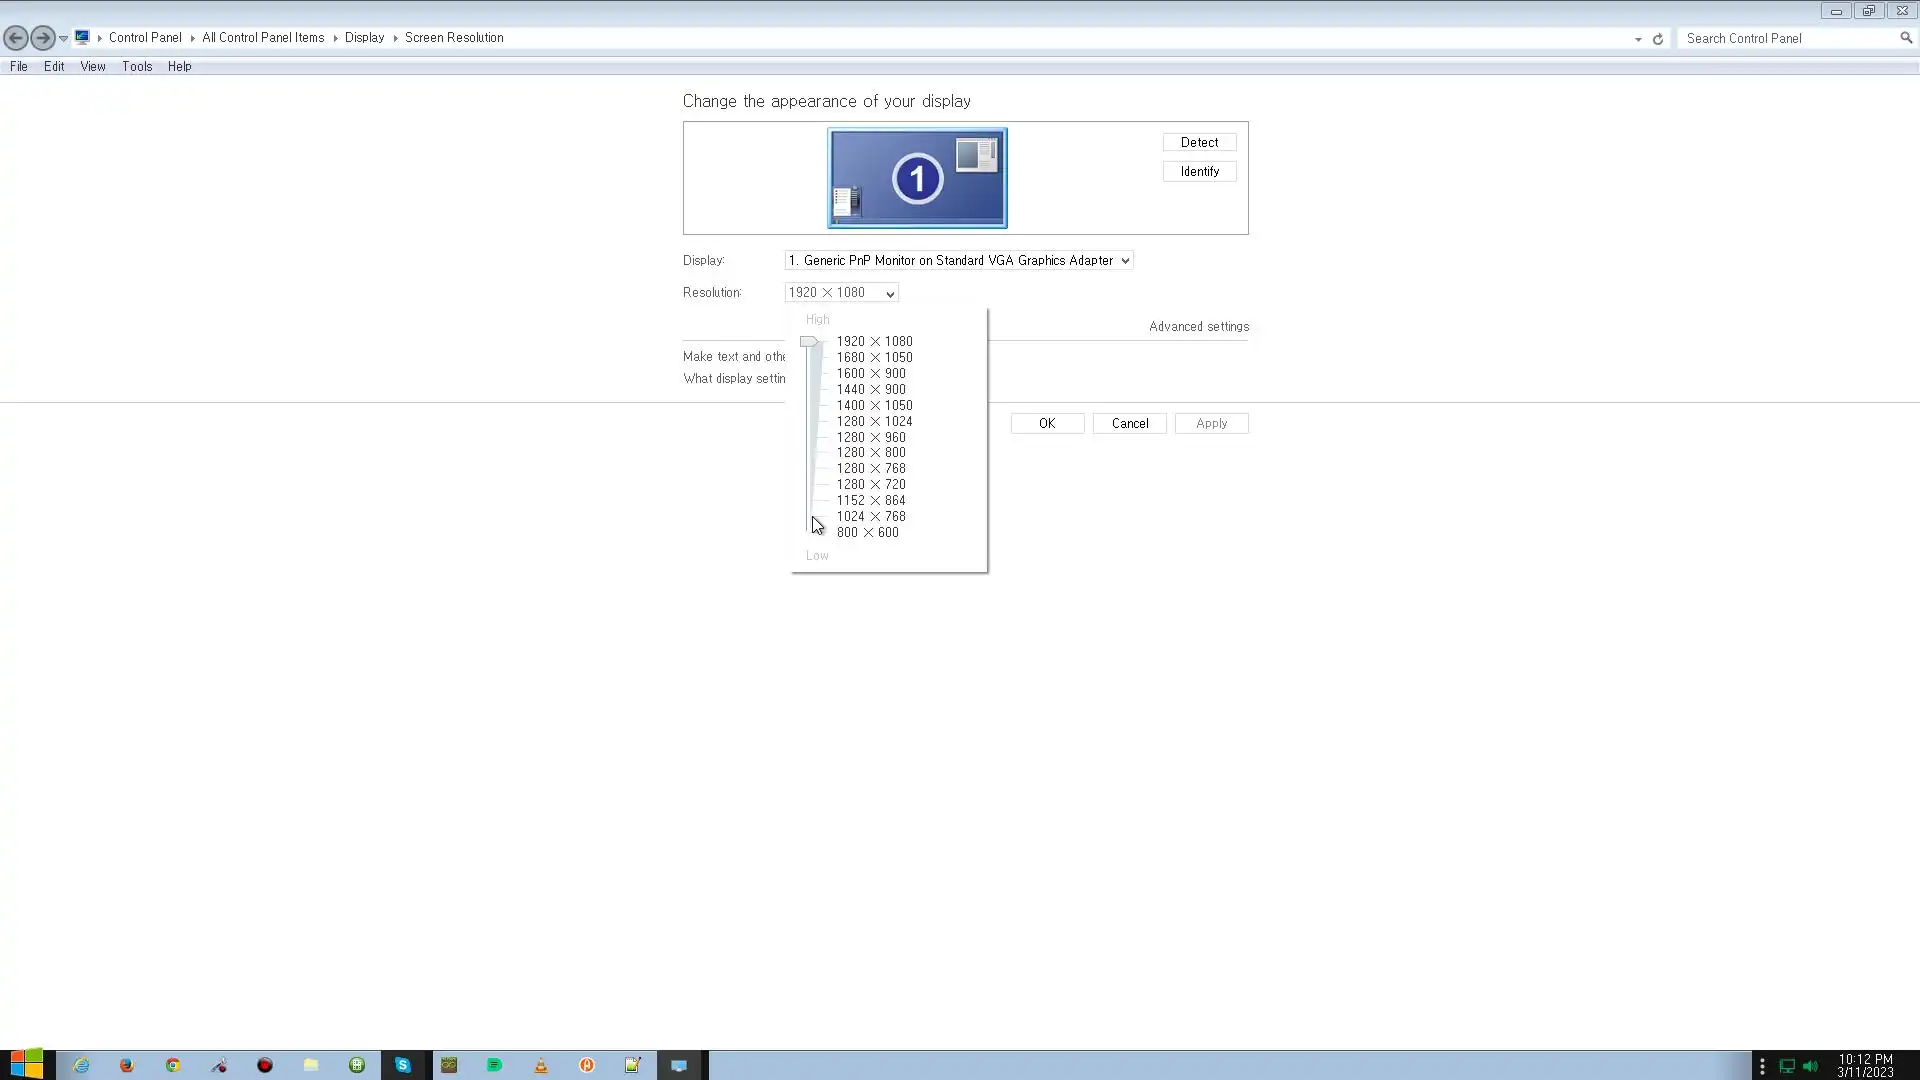Choose 1280 × 720 on resolution slider
Viewport: 1920px width, 1080px height.
pyautogui.click(x=870, y=484)
